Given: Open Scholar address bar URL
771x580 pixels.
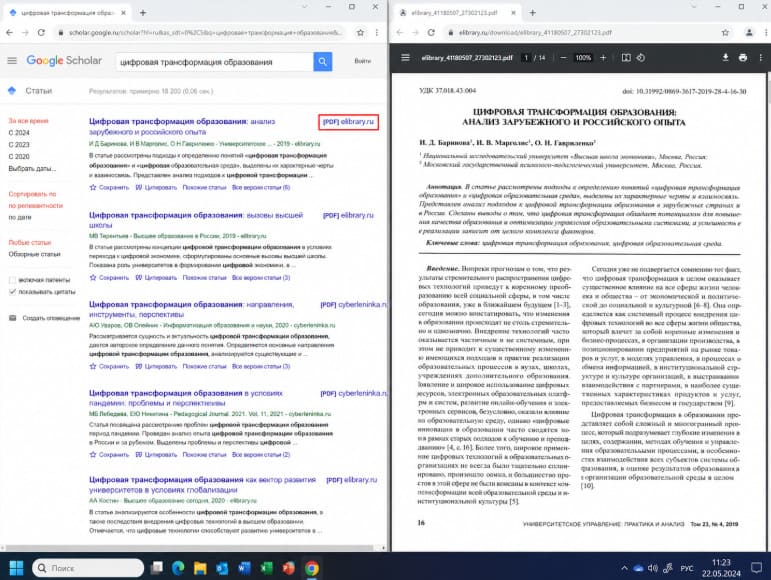Looking at the screenshot, I should coord(204,32).
